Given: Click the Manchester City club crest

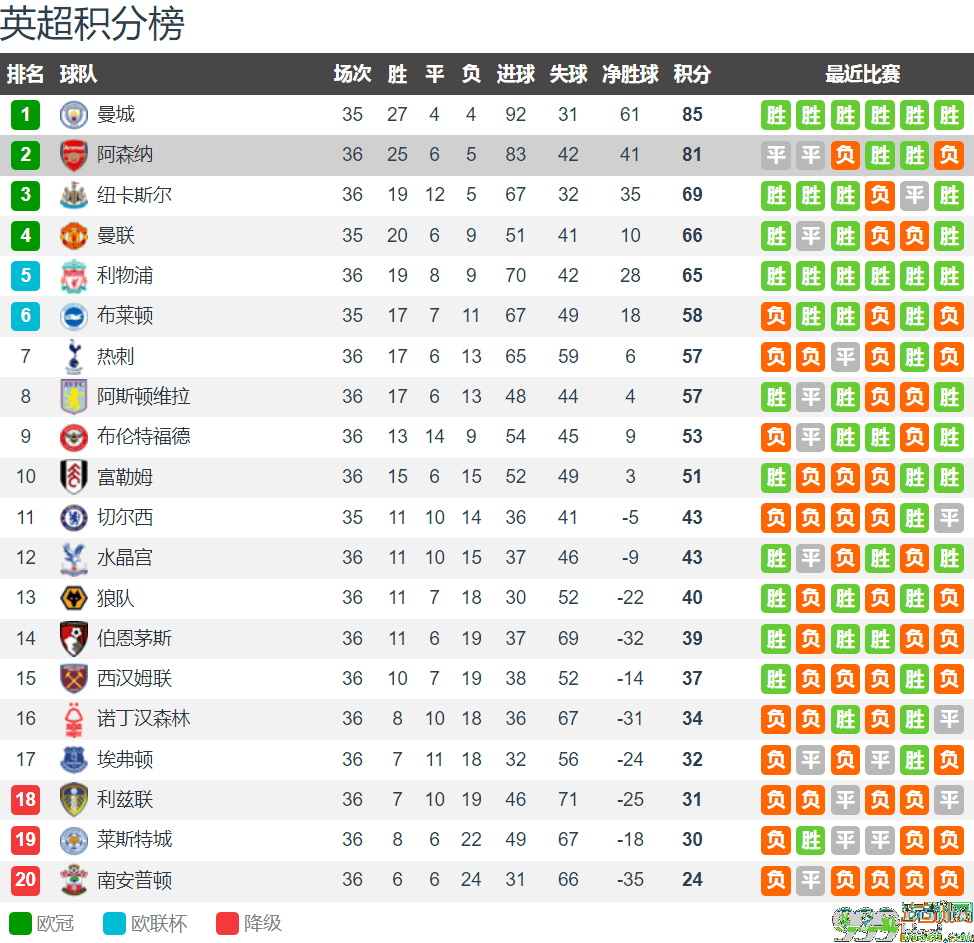Looking at the screenshot, I should coord(73,115).
